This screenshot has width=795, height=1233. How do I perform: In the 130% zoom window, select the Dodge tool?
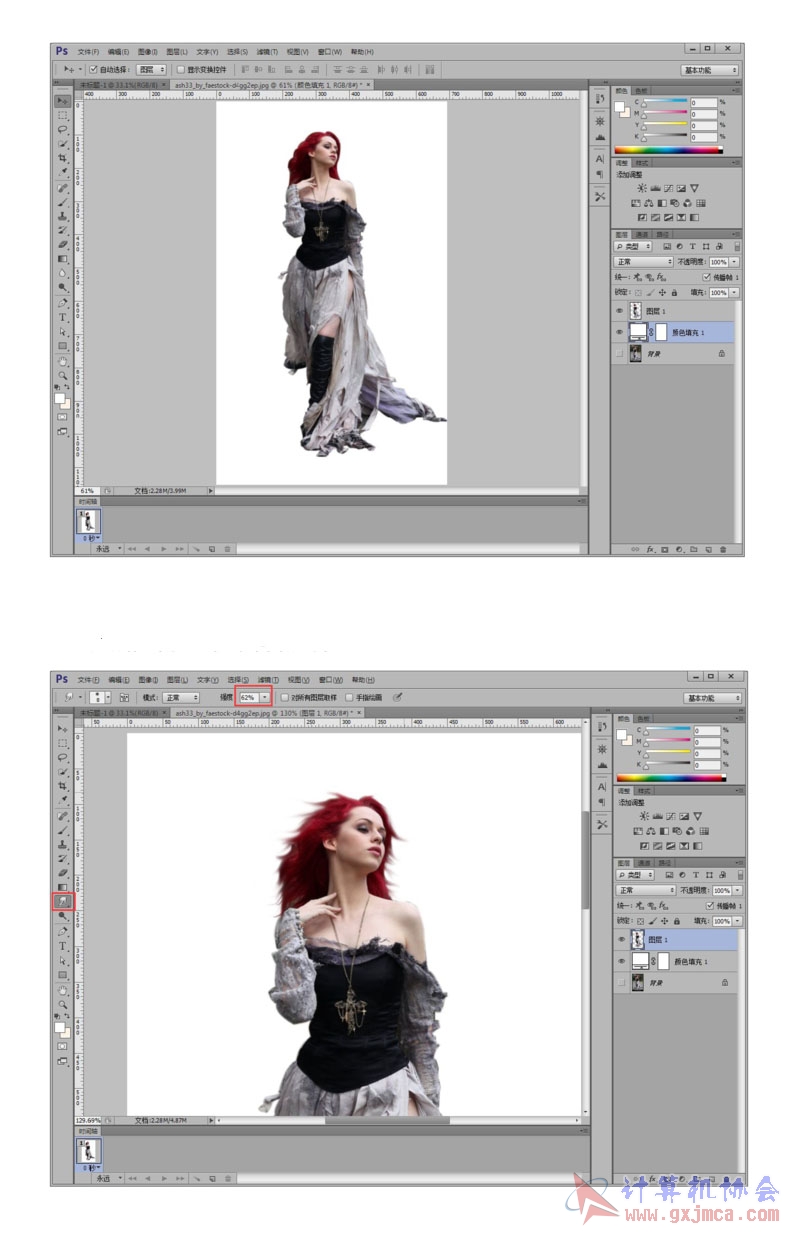62,915
